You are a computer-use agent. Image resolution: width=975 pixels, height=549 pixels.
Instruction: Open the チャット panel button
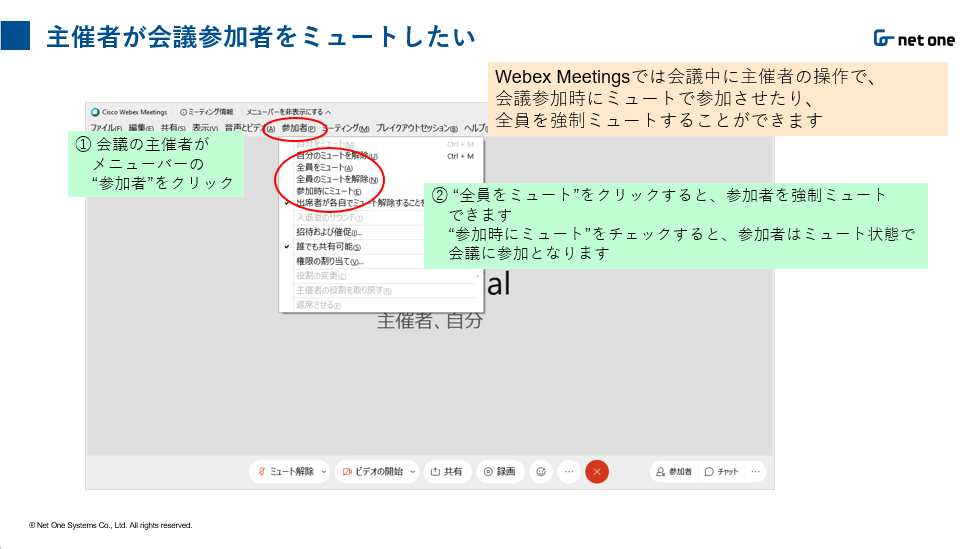click(x=722, y=472)
